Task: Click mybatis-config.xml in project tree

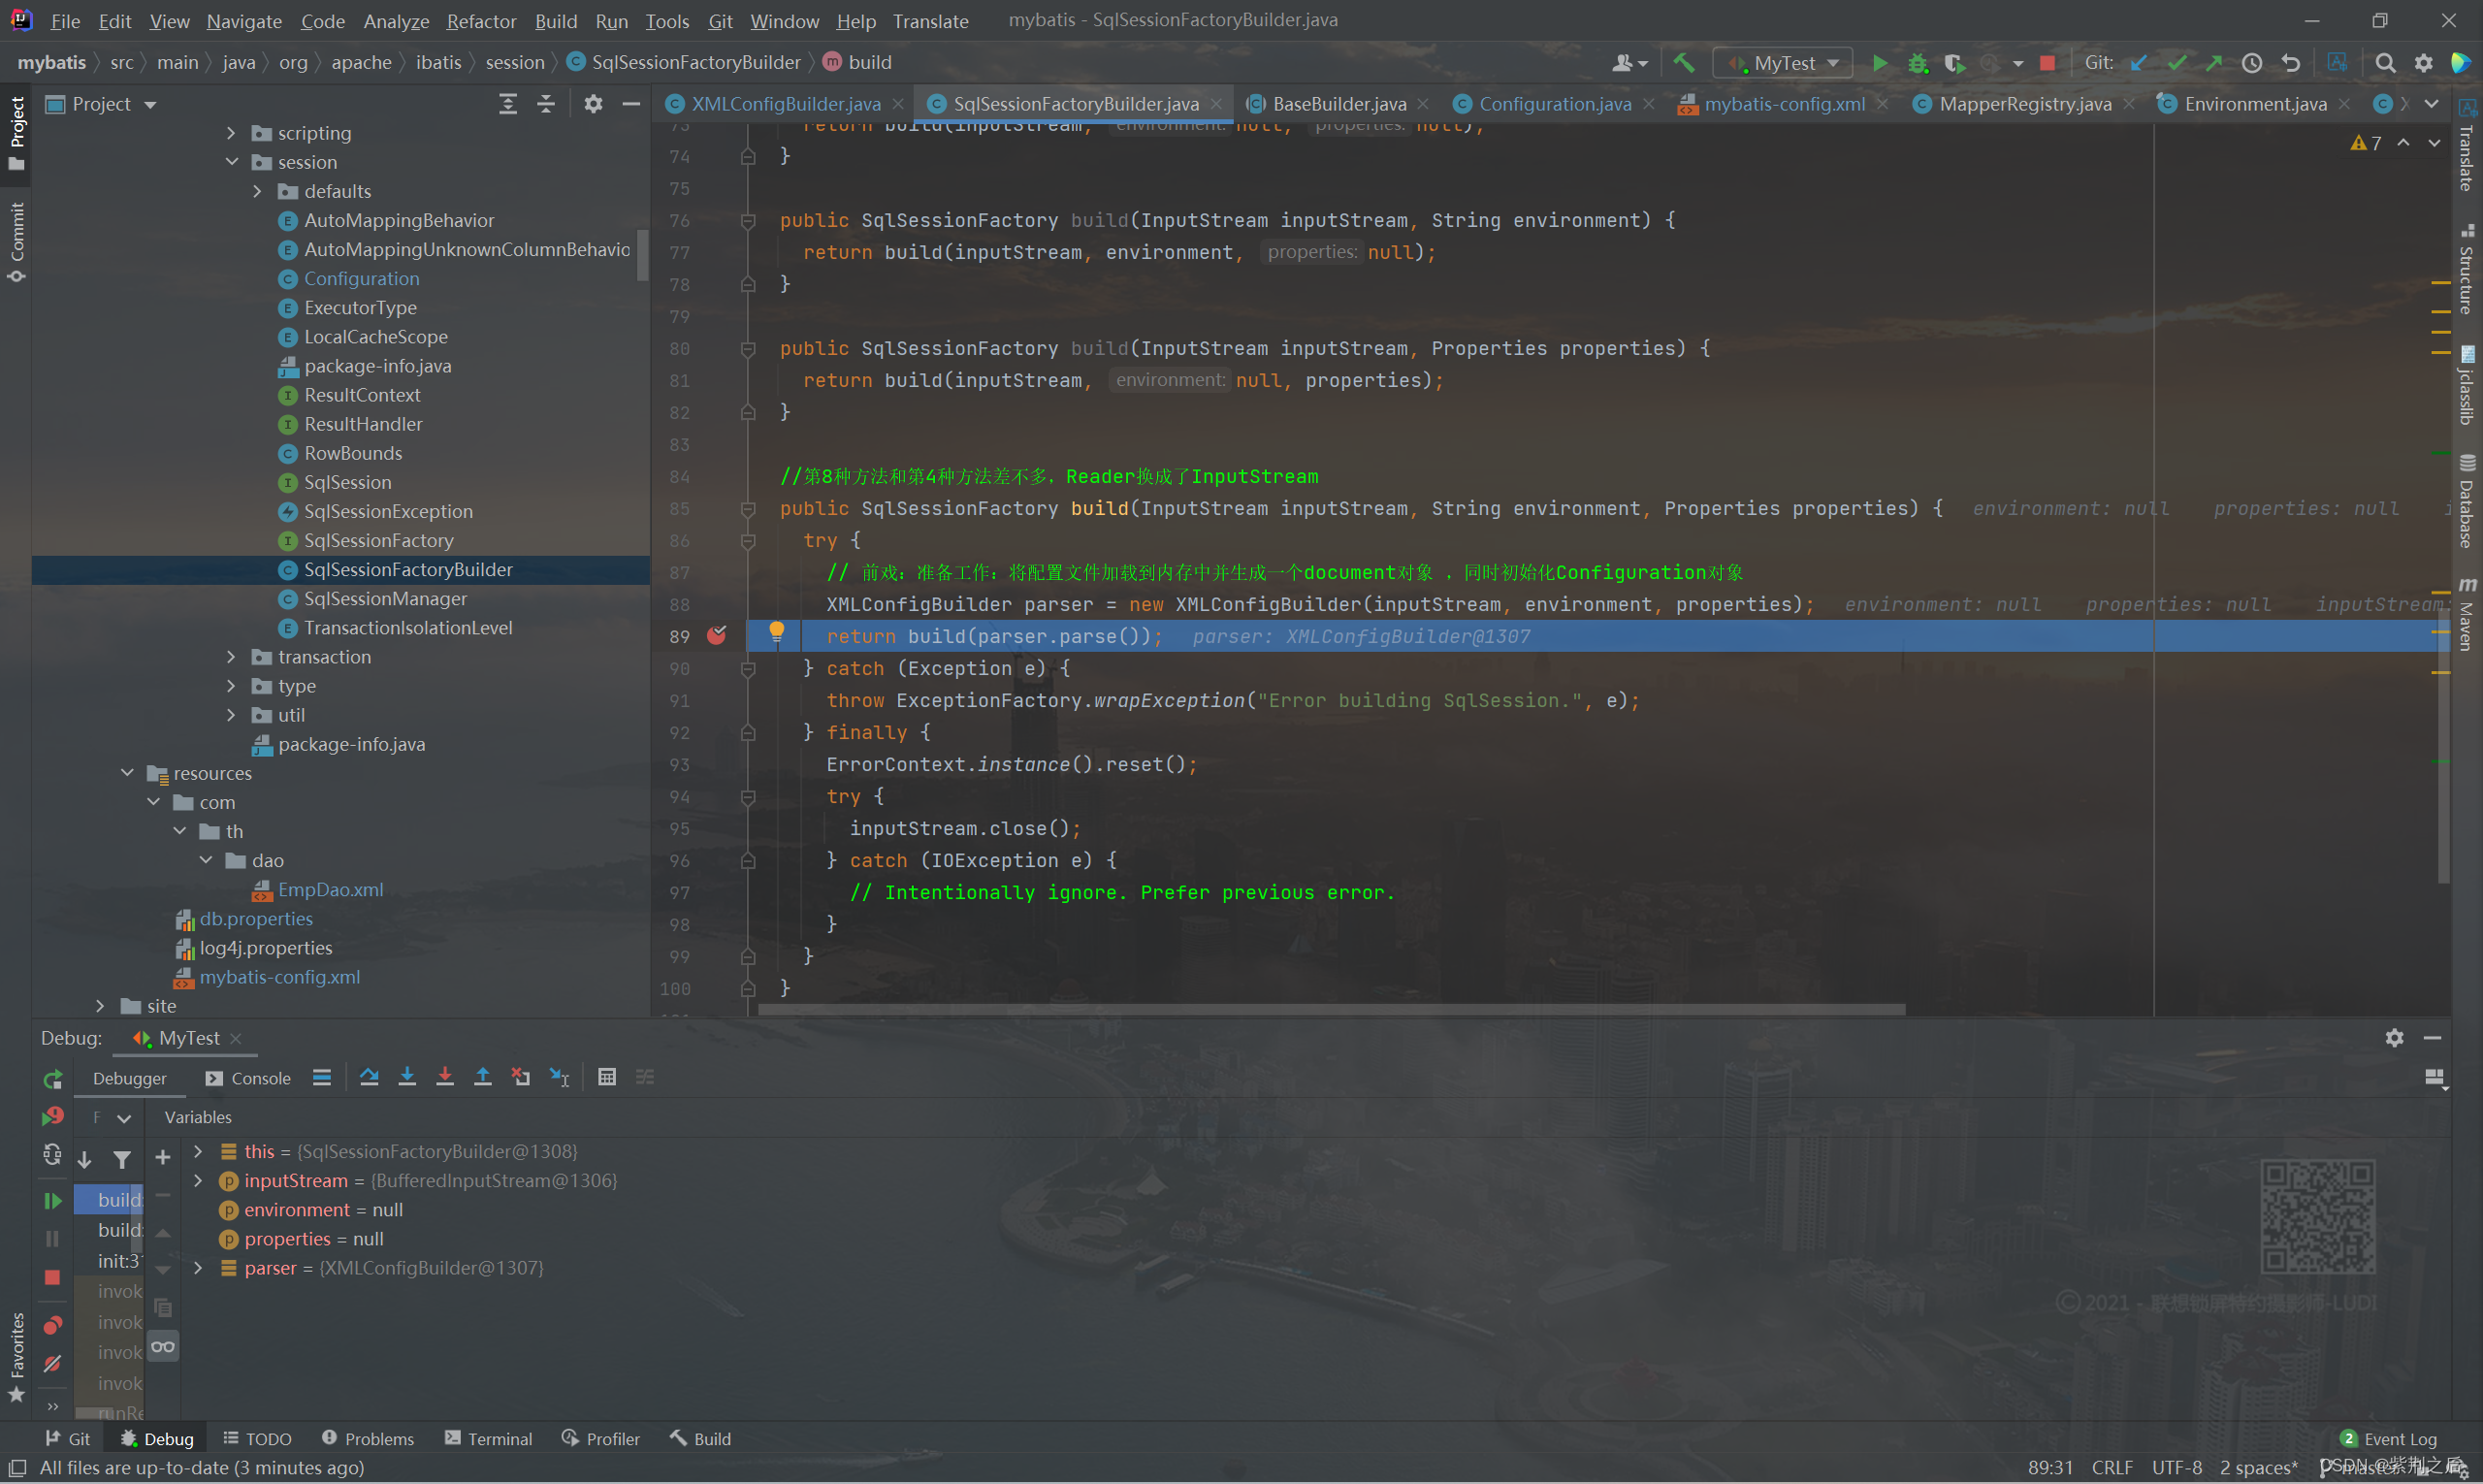Action: (x=282, y=975)
